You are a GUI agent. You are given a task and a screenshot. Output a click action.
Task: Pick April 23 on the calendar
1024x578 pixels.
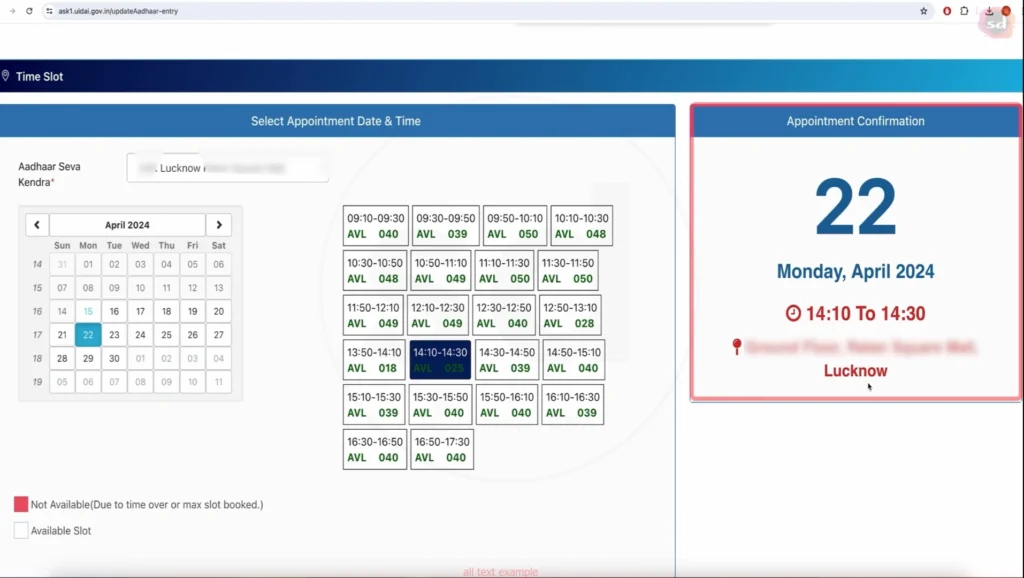coord(114,335)
